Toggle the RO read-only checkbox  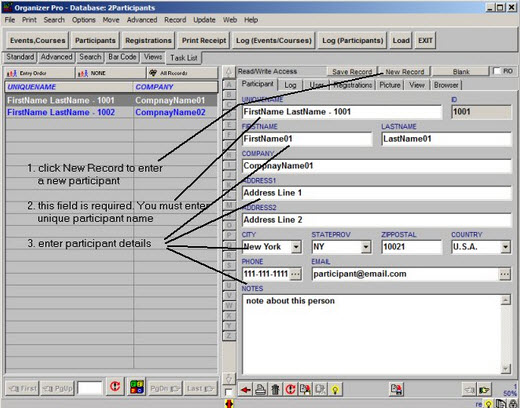click(x=497, y=71)
